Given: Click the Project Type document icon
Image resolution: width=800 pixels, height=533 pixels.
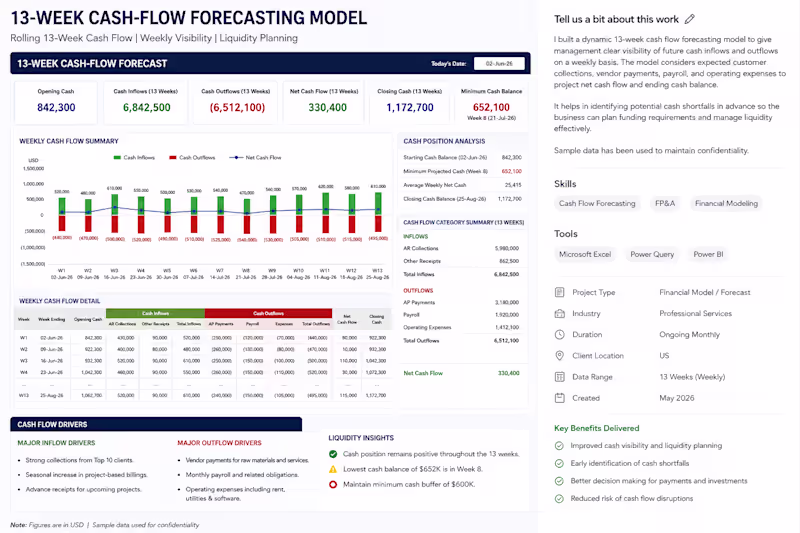Looking at the screenshot, I should click(x=560, y=292).
